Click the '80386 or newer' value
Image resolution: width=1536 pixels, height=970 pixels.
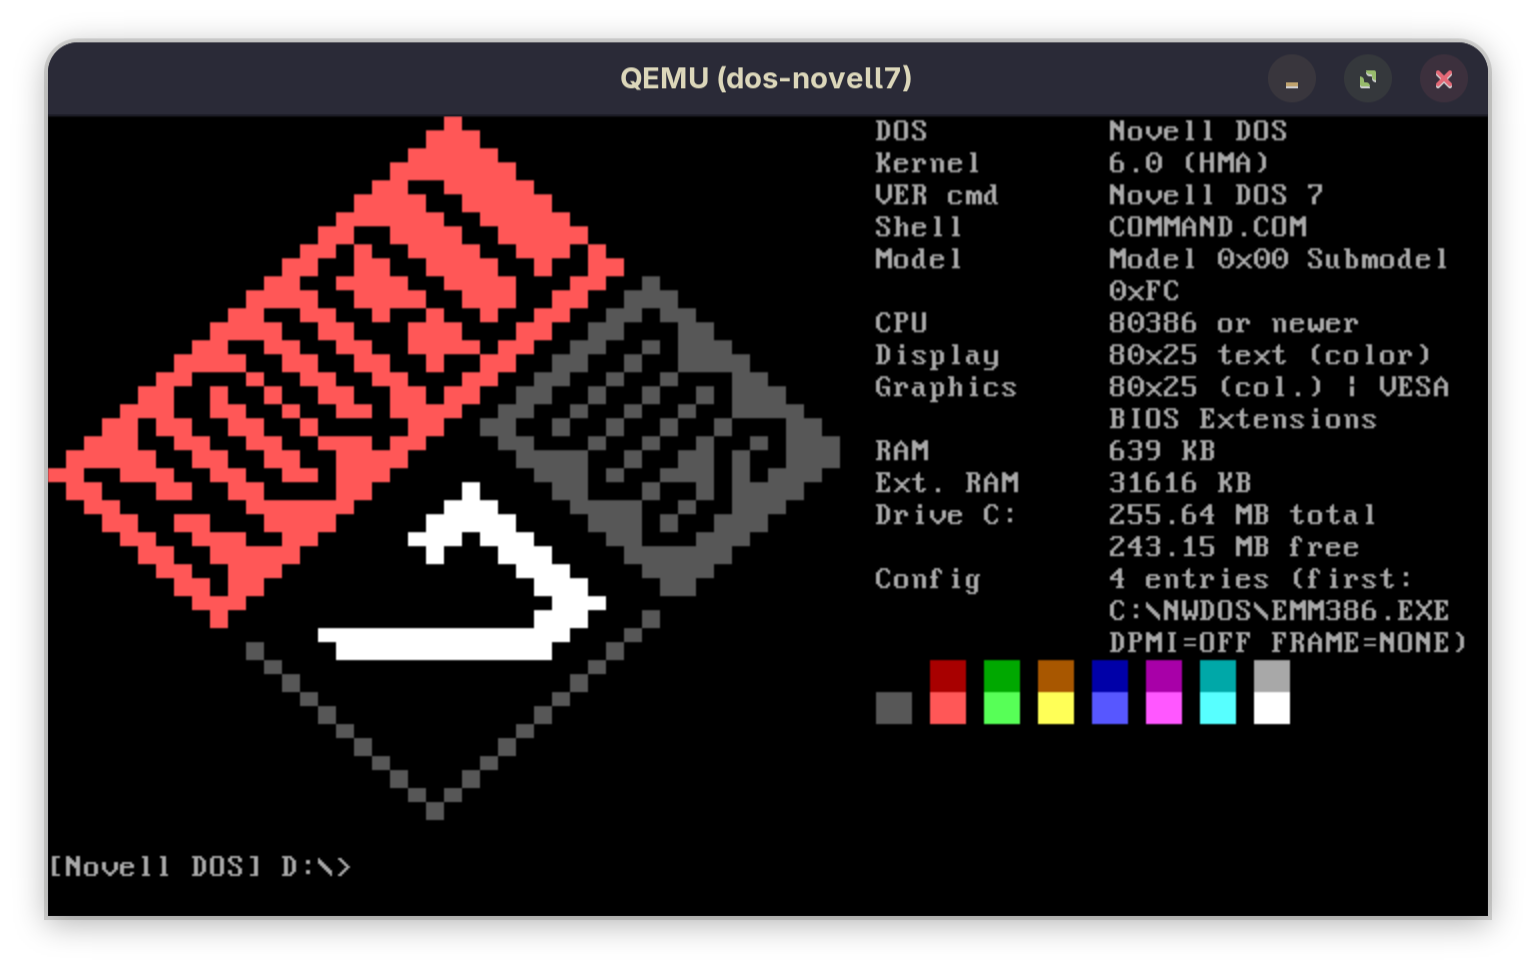click(x=1234, y=323)
